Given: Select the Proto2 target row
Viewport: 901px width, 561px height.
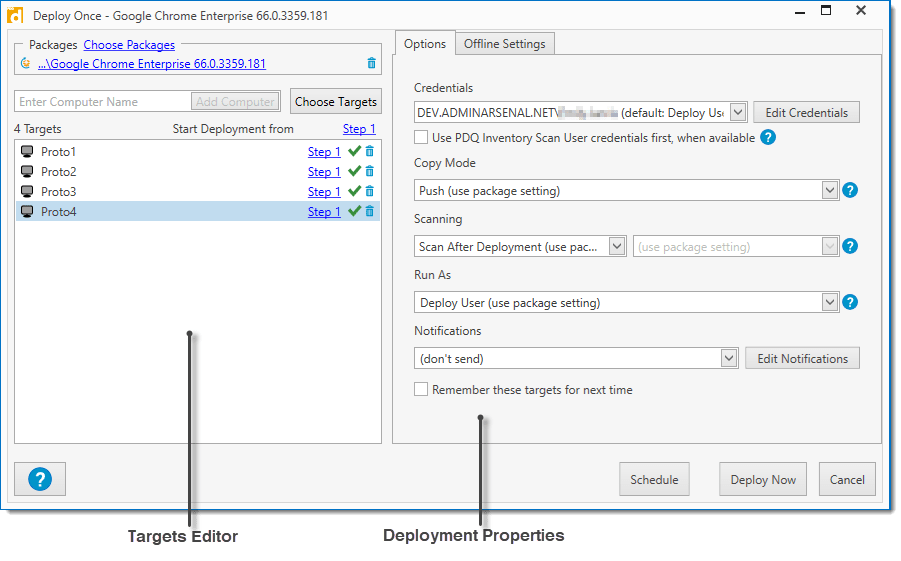Looking at the screenshot, I should coord(198,172).
